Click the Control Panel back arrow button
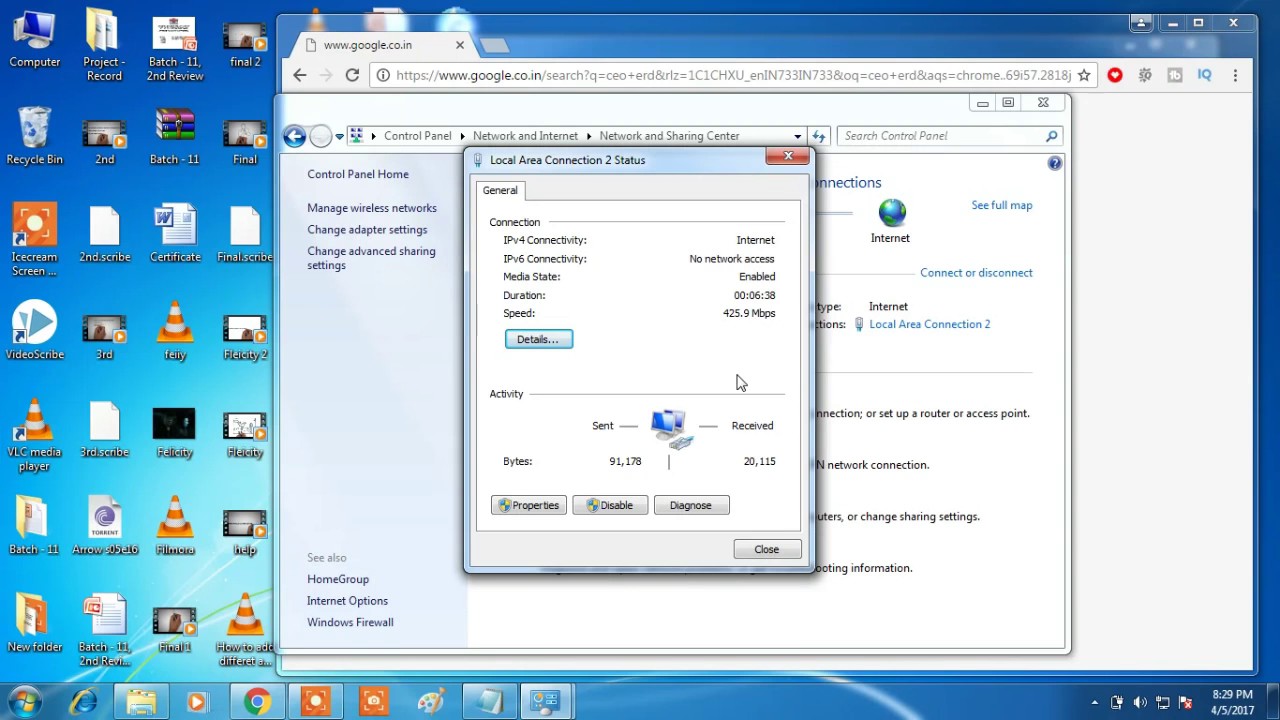The image size is (1280, 720). (294, 136)
